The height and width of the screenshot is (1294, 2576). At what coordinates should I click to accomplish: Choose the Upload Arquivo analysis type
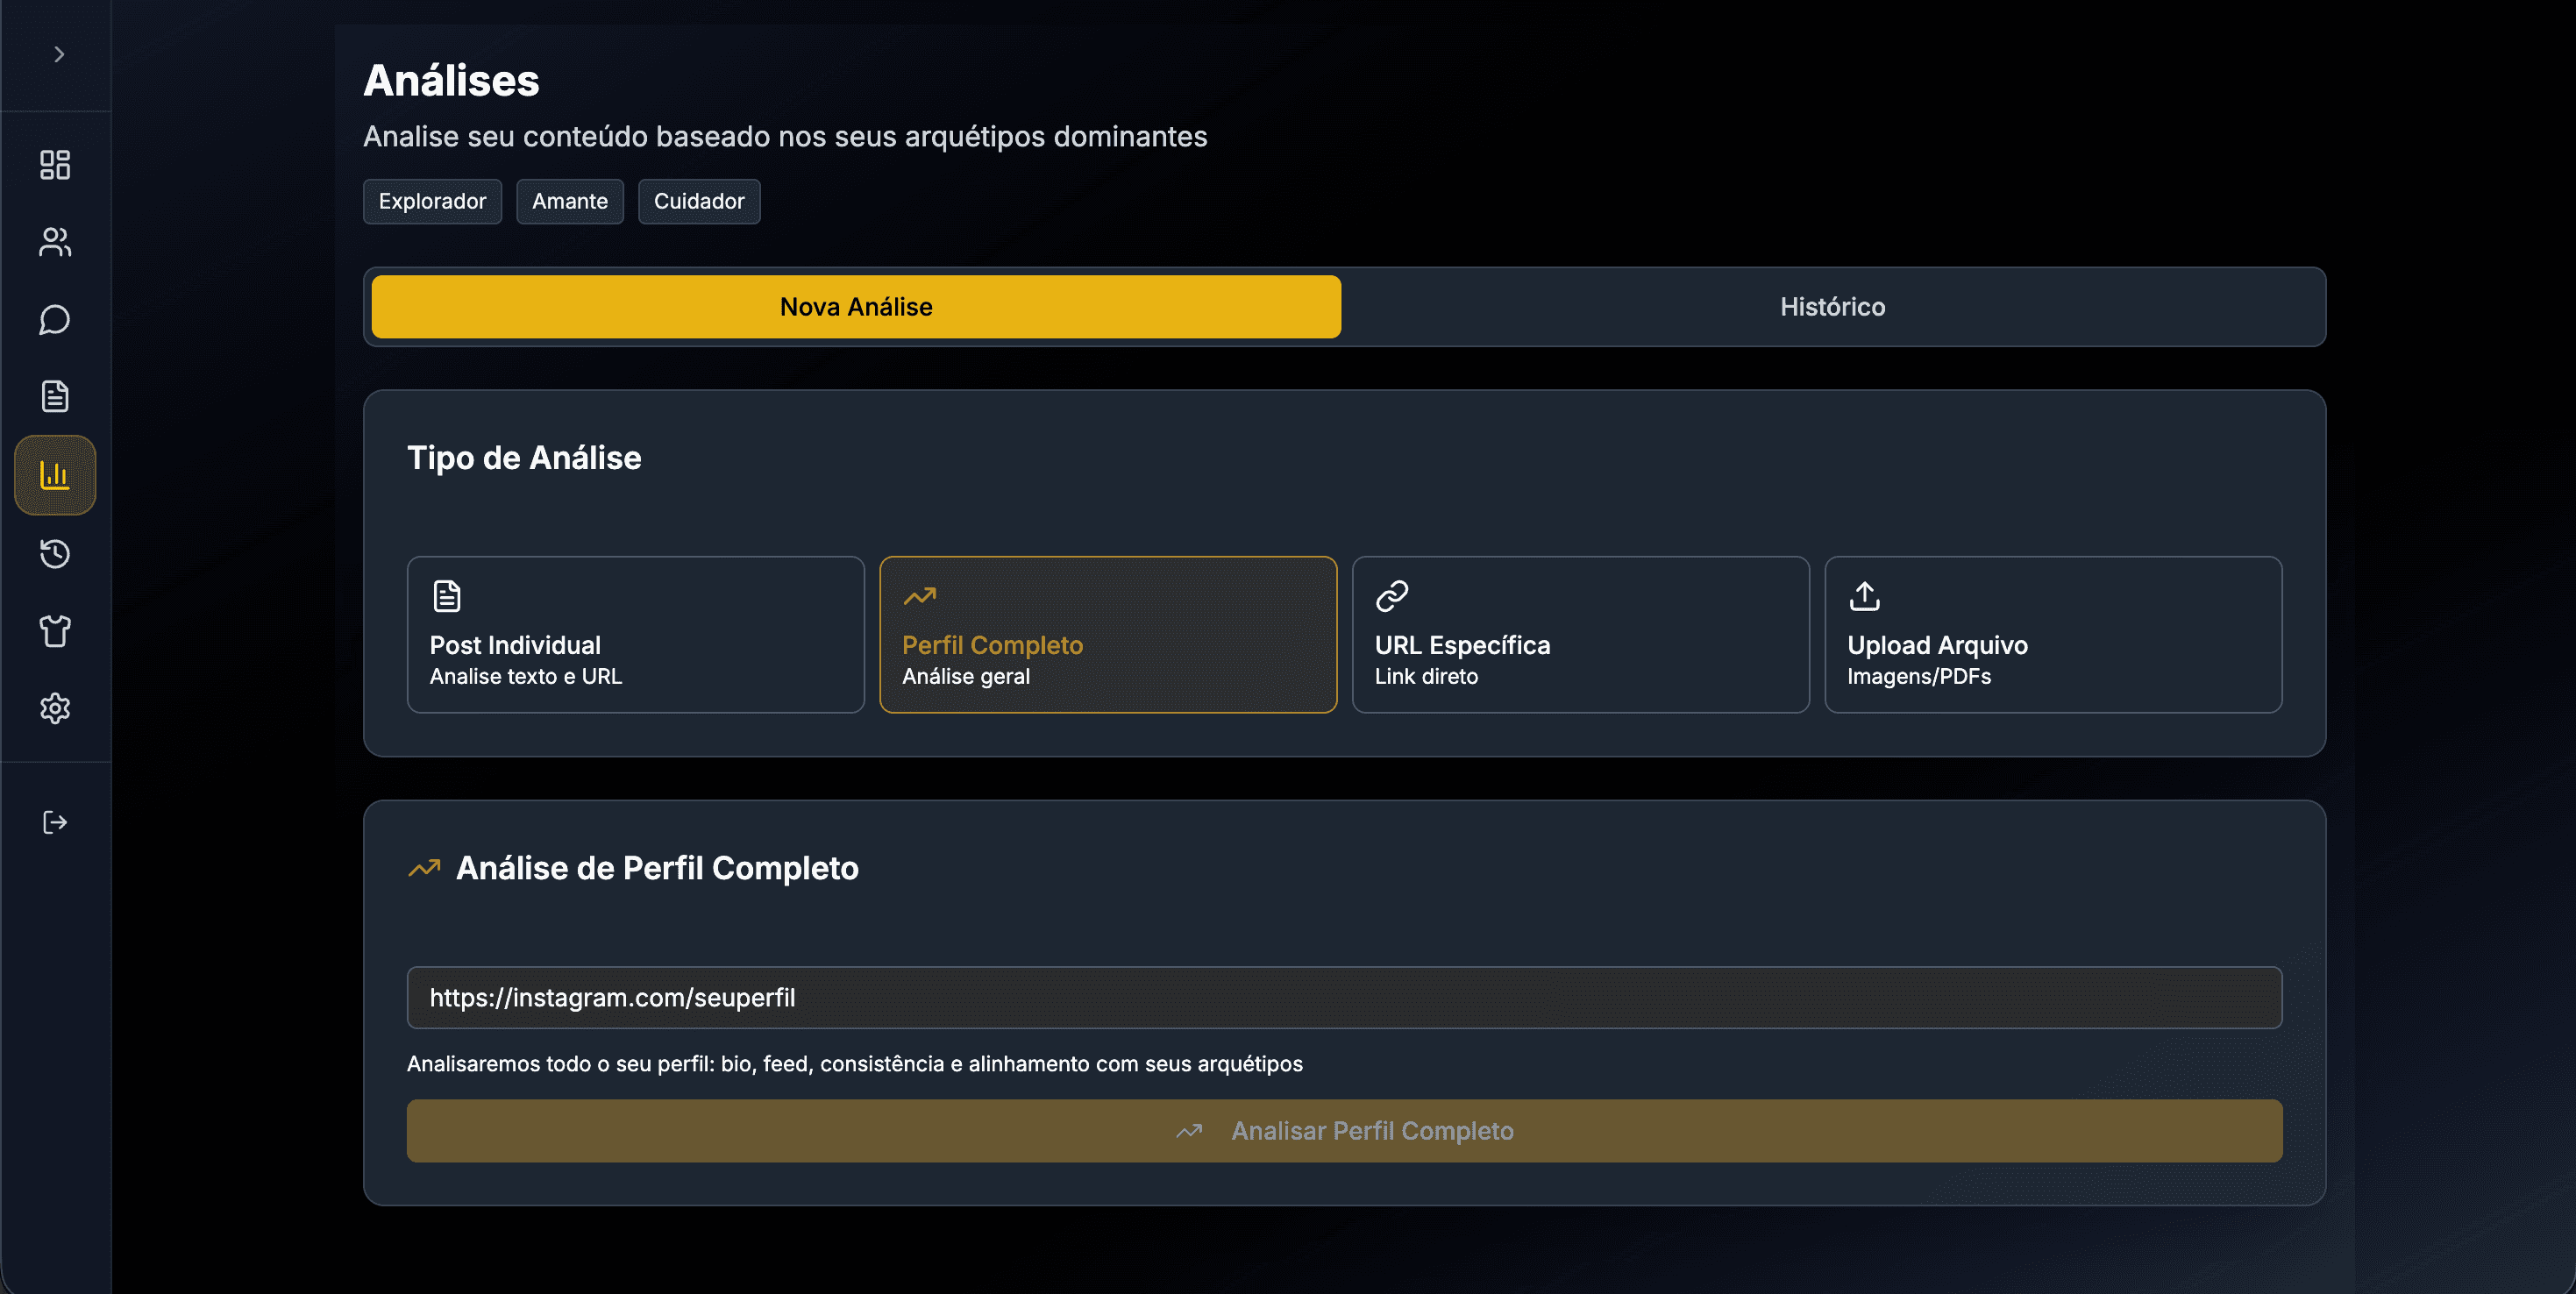point(2053,634)
